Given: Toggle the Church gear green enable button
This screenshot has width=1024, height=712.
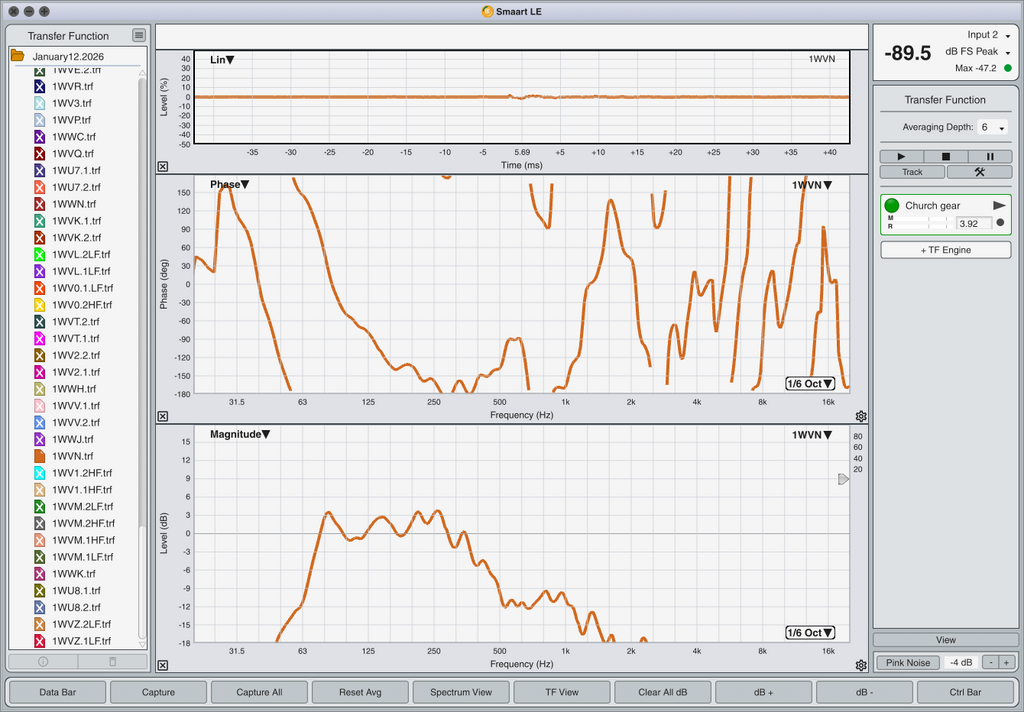Looking at the screenshot, I should [892, 205].
